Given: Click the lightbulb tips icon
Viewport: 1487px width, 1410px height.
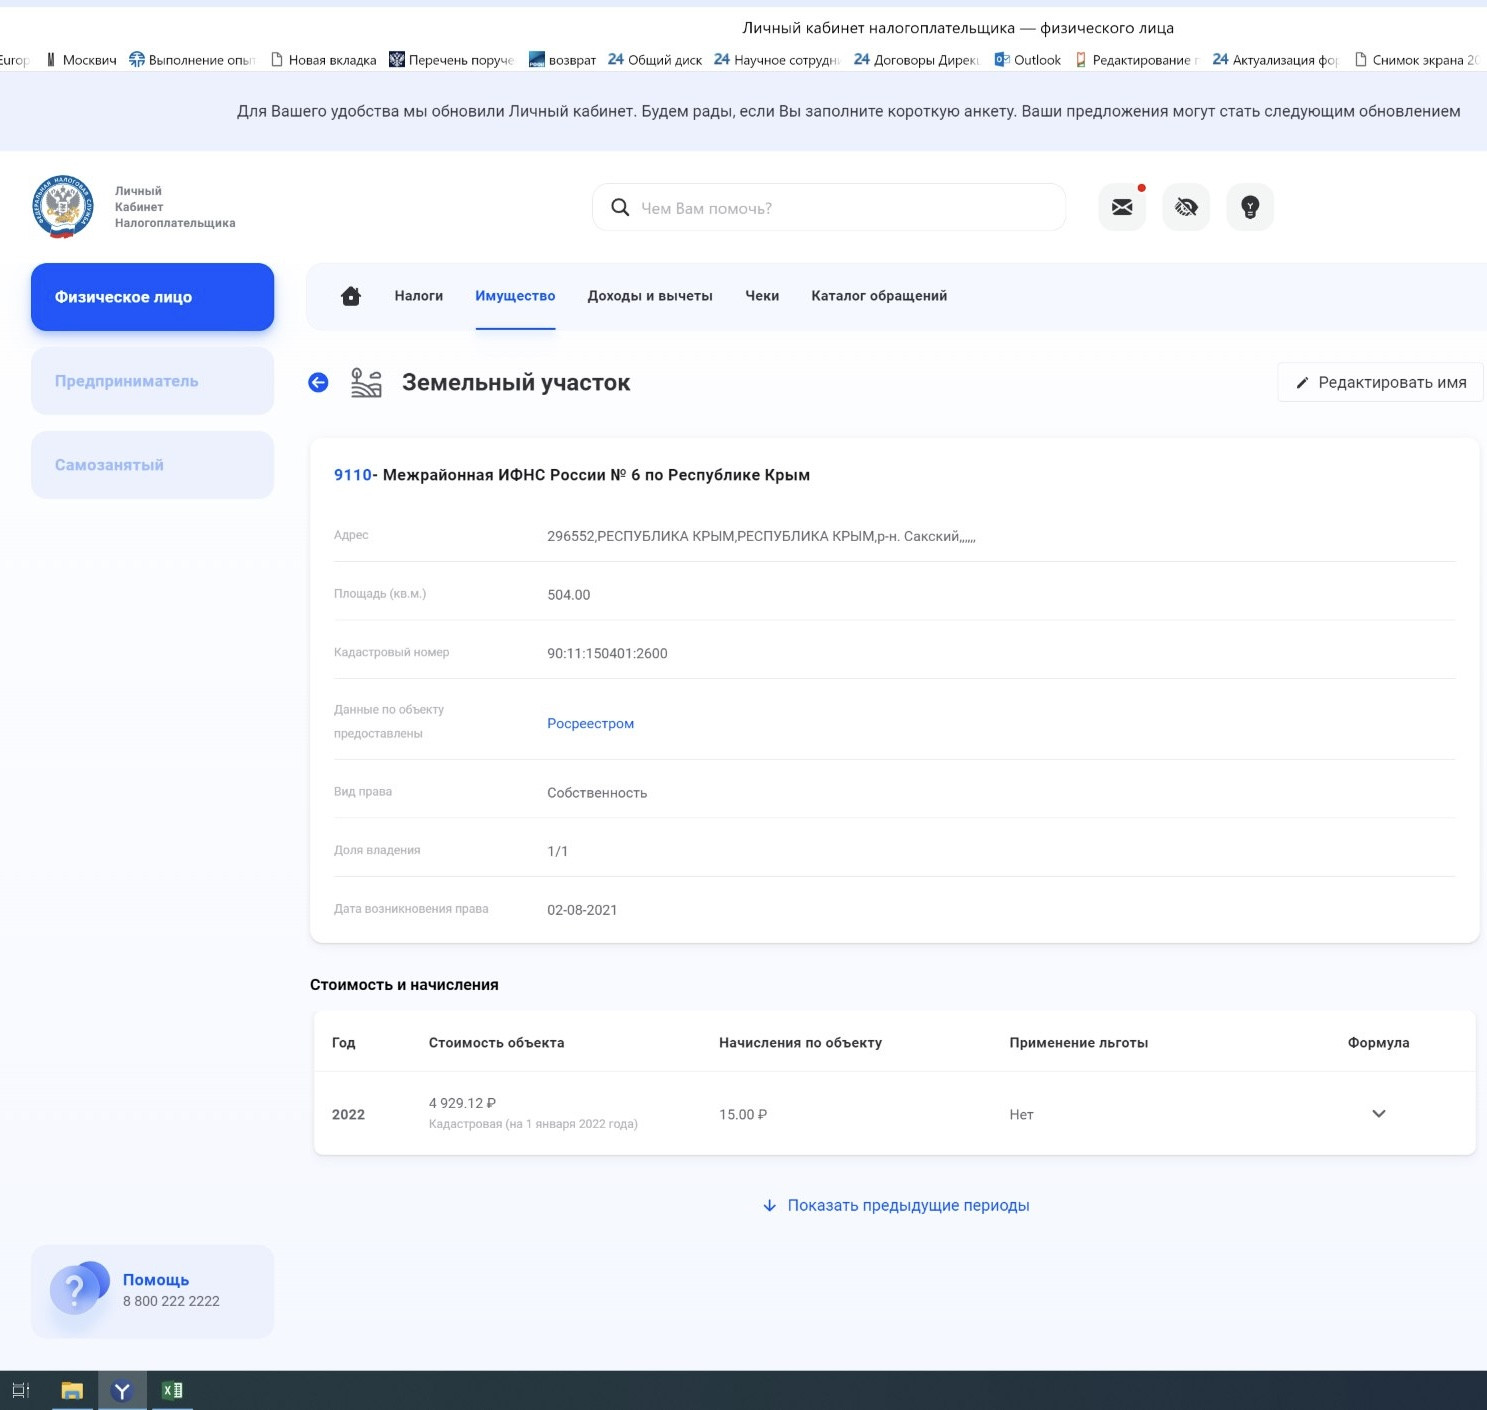Looking at the screenshot, I should (x=1250, y=207).
